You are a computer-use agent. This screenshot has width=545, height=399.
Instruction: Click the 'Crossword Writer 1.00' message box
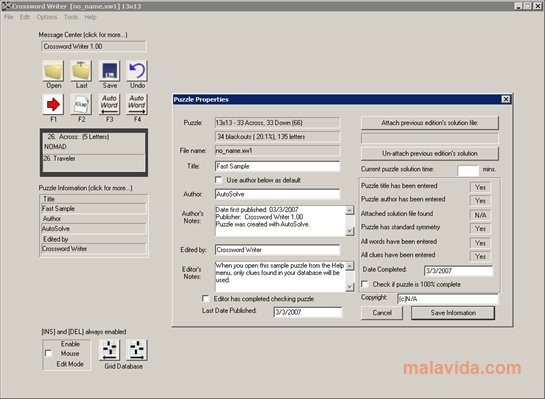pyautogui.click(x=93, y=46)
